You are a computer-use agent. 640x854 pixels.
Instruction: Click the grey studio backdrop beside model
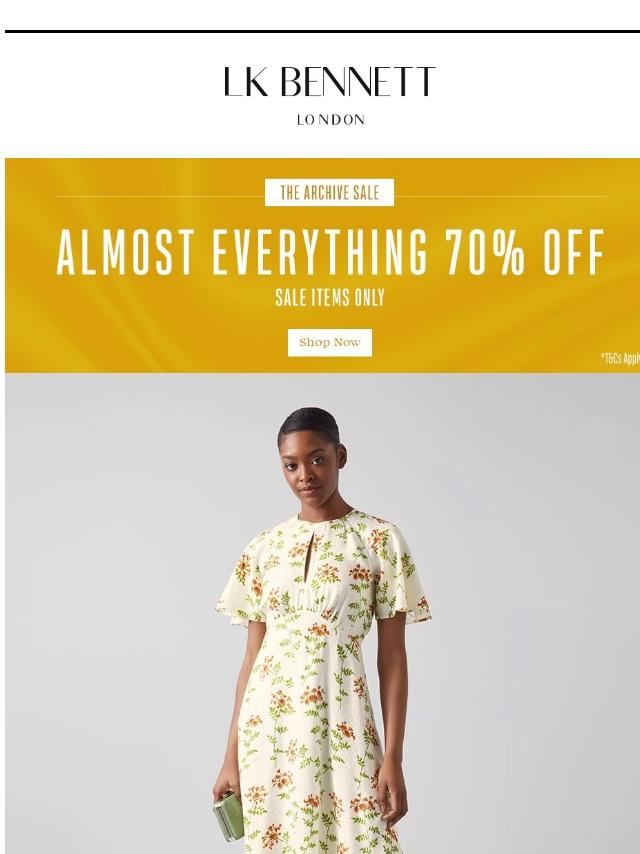[x=517, y=599]
